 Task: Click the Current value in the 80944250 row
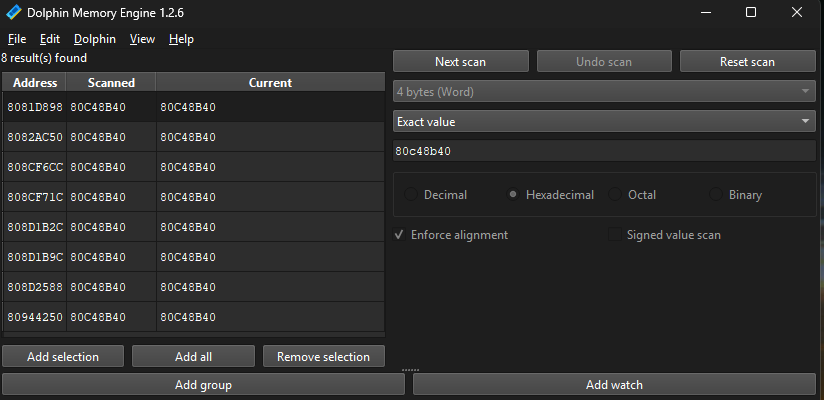pyautogui.click(x=270, y=317)
